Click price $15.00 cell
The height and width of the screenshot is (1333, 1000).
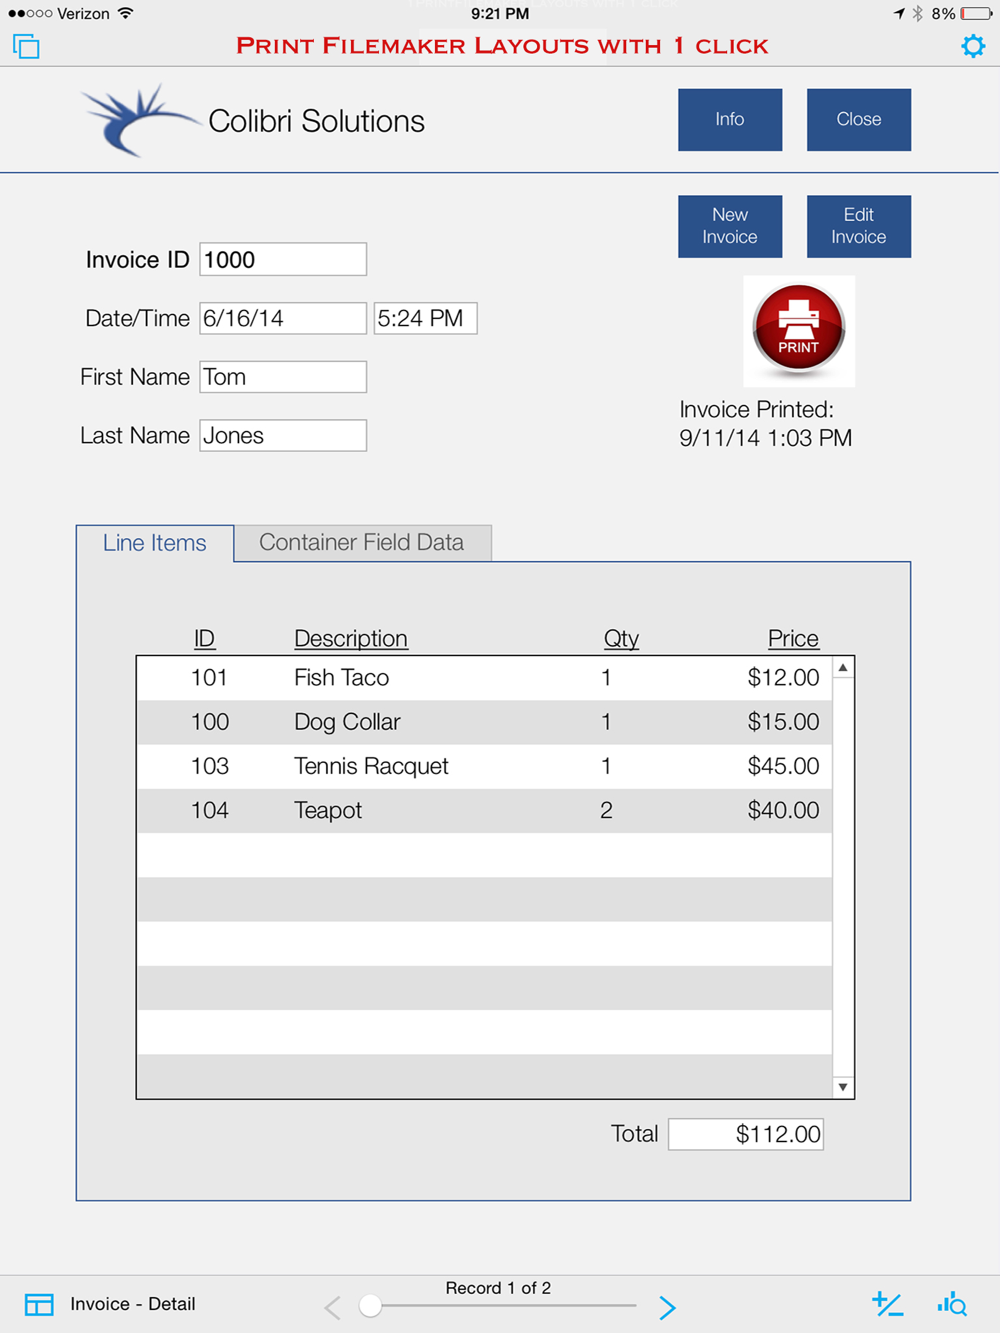783,722
